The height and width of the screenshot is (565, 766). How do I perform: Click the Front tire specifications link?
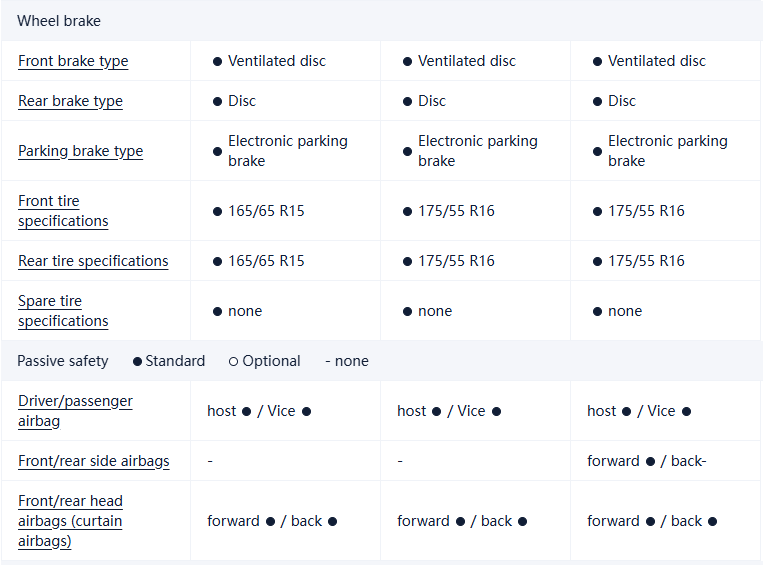(x=63, y=211)
